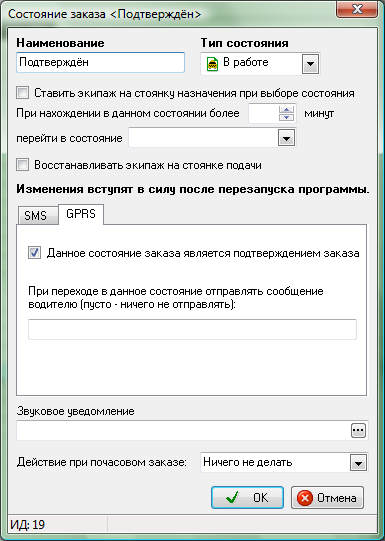Switch to the SMS tab

[x=37, y=216]
